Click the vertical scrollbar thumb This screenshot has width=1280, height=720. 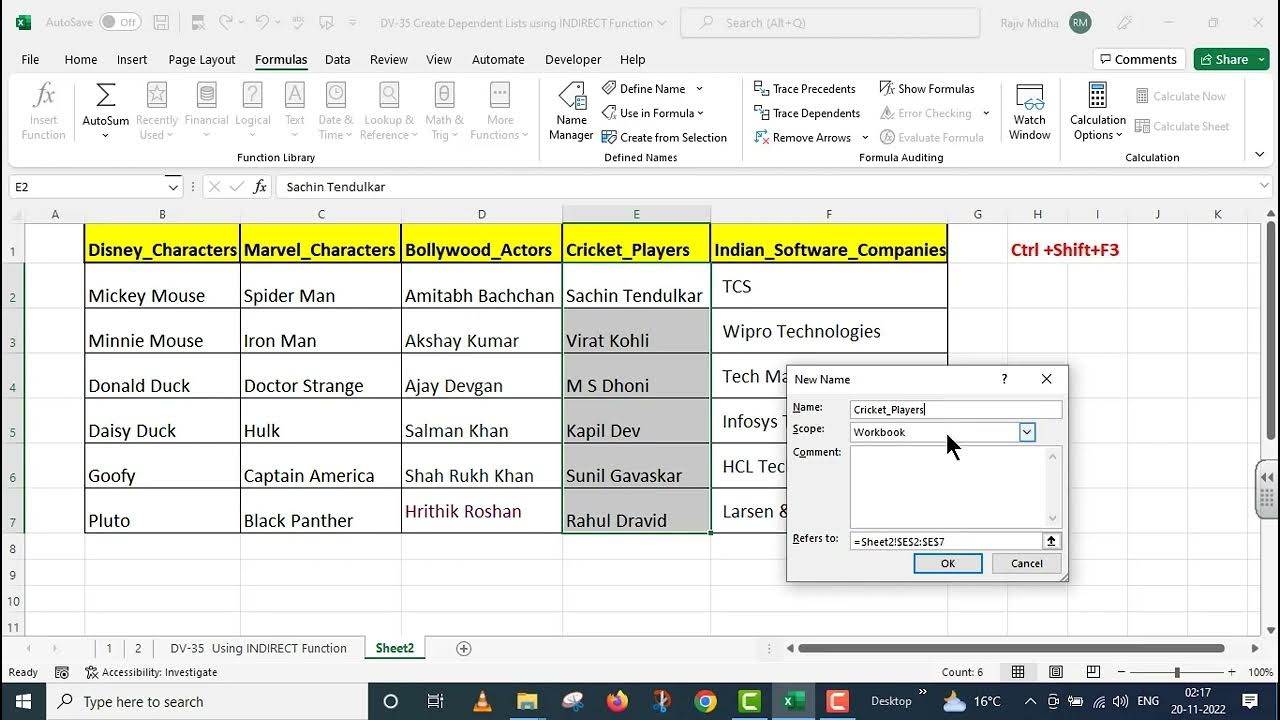pyautogui.click(x=1272, y=330)
